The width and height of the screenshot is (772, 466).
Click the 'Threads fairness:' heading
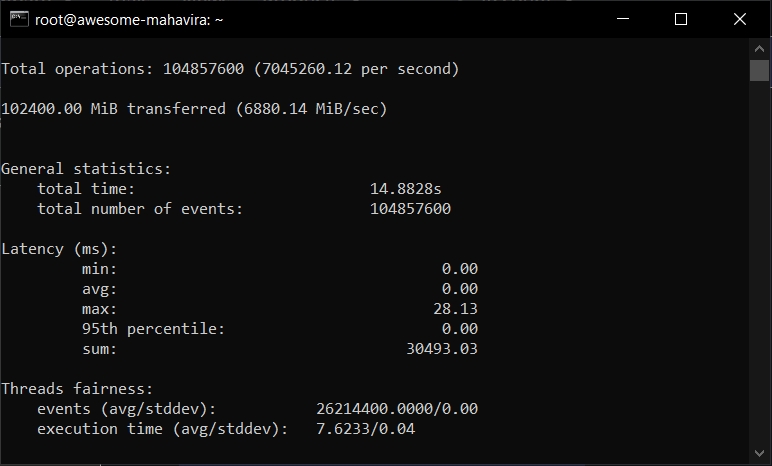point(77,389)
